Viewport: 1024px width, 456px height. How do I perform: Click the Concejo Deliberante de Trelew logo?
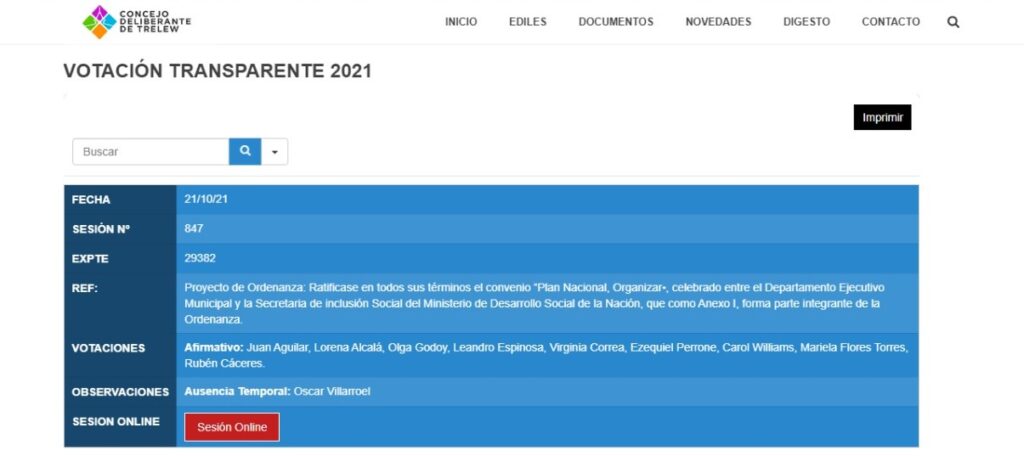click(136, 22)
